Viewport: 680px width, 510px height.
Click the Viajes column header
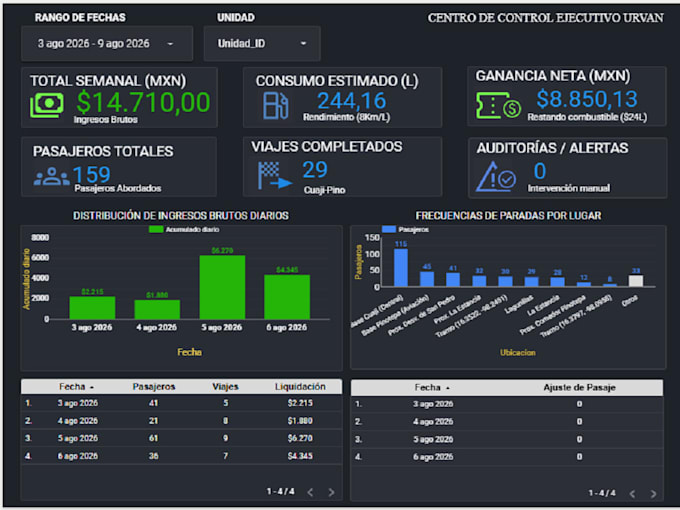pyautogui.click(x=226, y=386)
